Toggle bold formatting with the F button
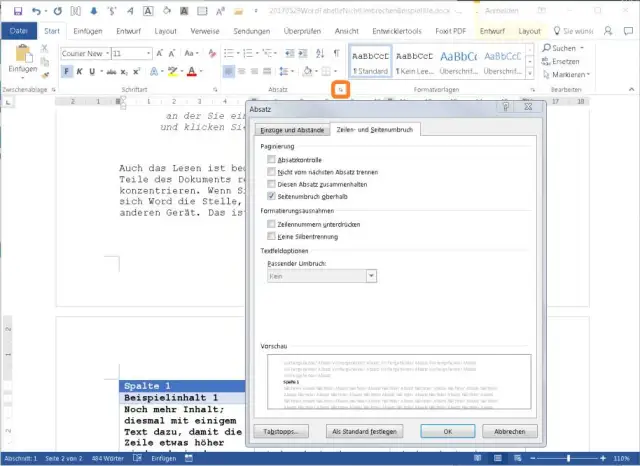This screenshot has width=640, height=466. coord(67,72)
